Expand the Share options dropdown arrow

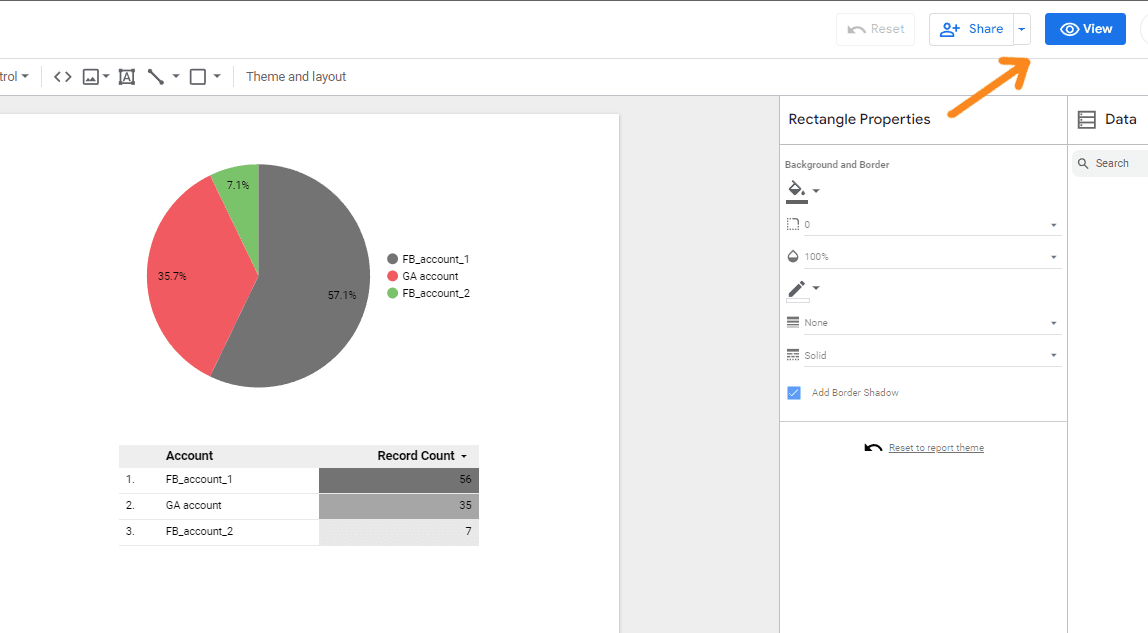pos(1022,29)
